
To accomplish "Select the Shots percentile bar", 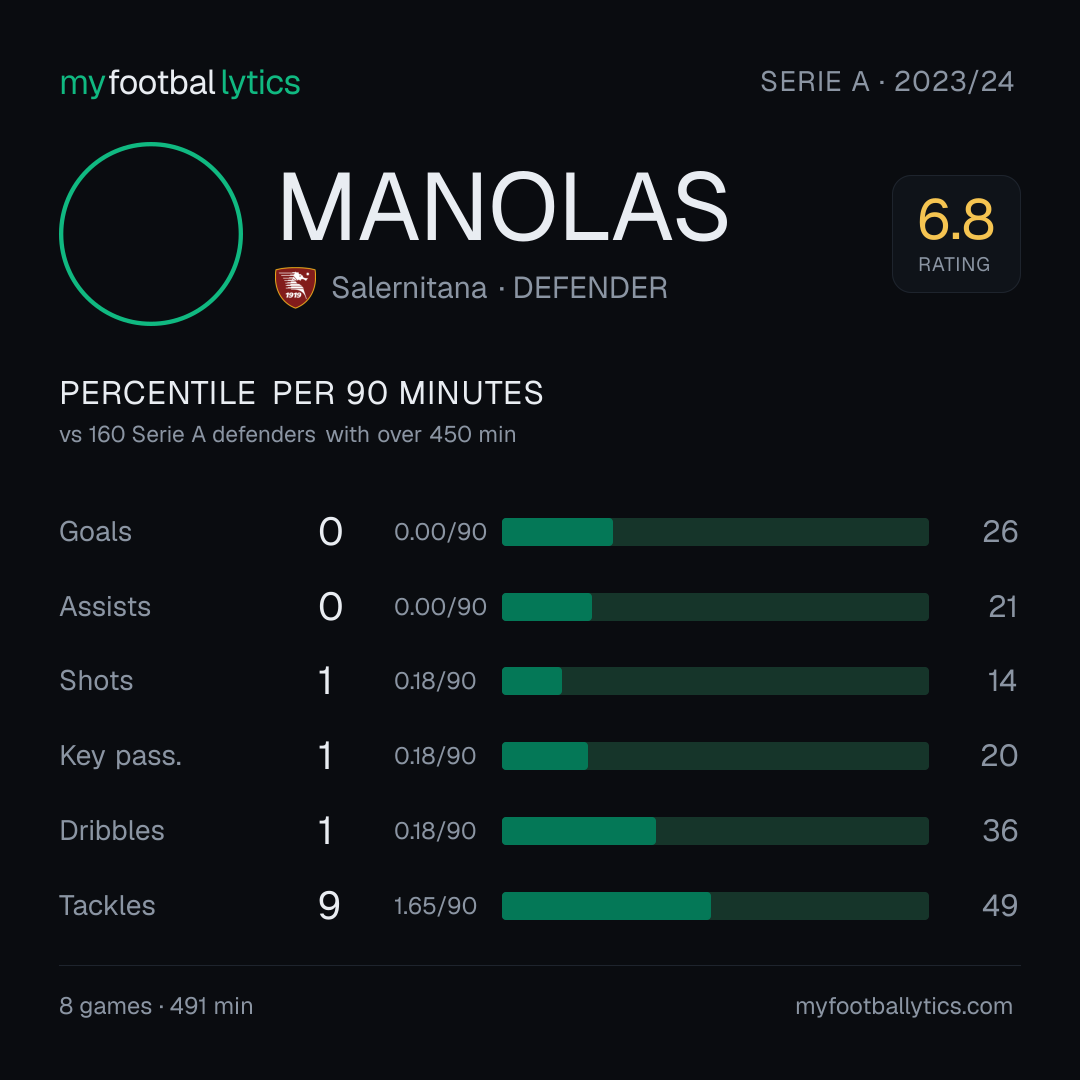I will pyautogui.click(x=715, y=681).
